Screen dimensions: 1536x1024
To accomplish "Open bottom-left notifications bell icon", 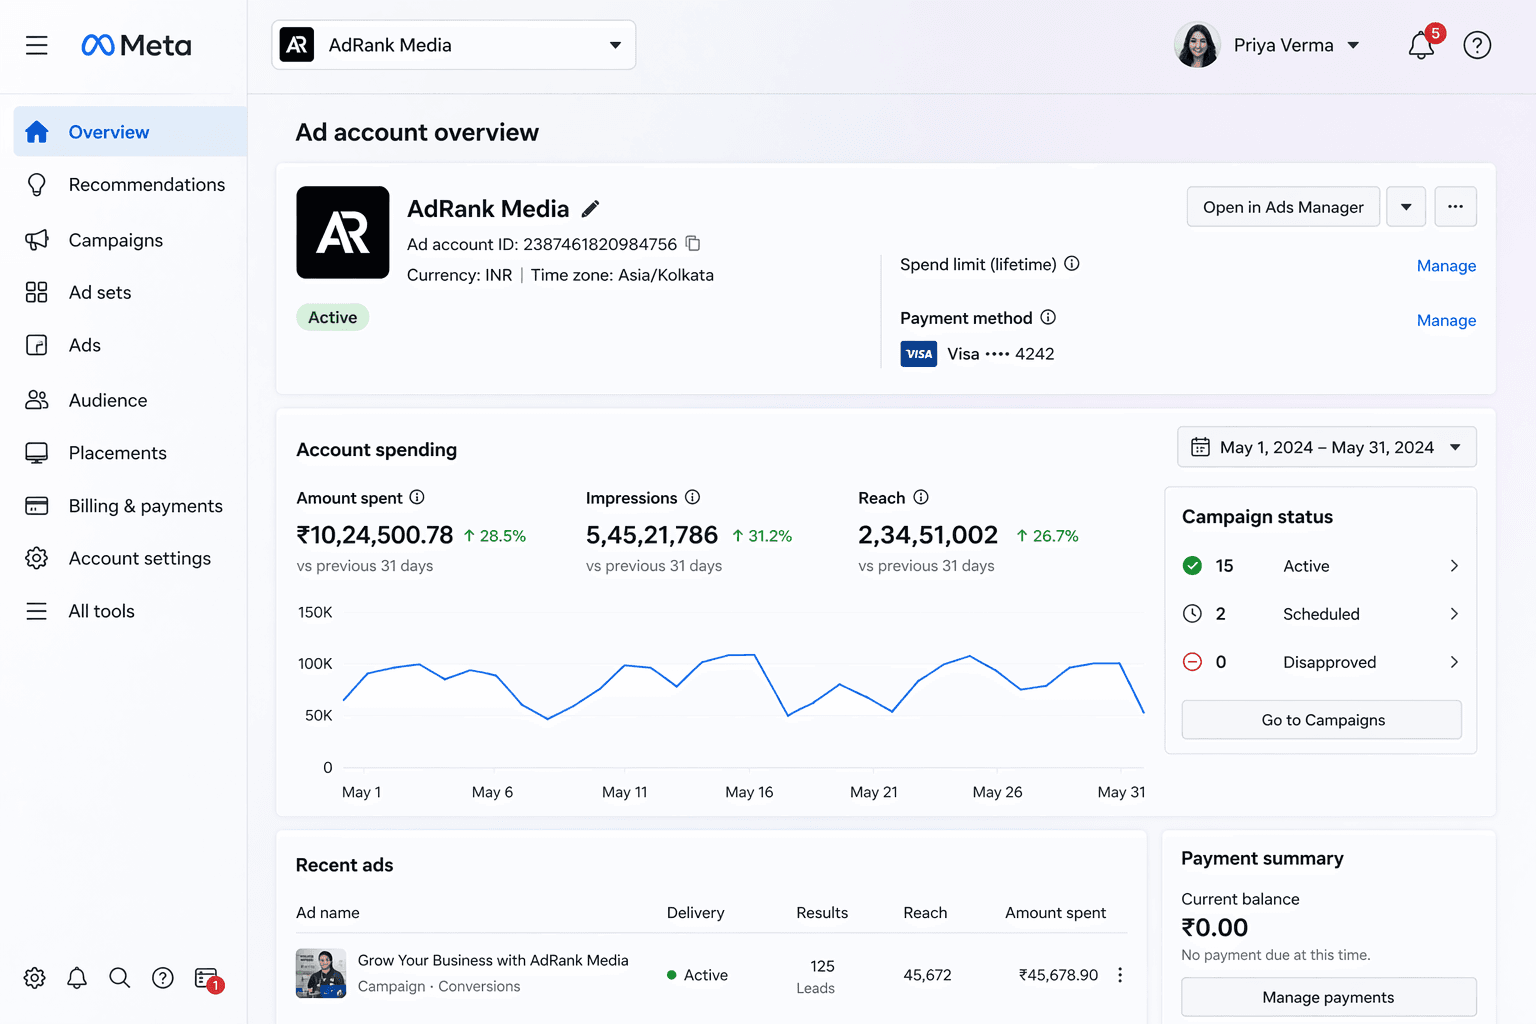I will point(77,978).
